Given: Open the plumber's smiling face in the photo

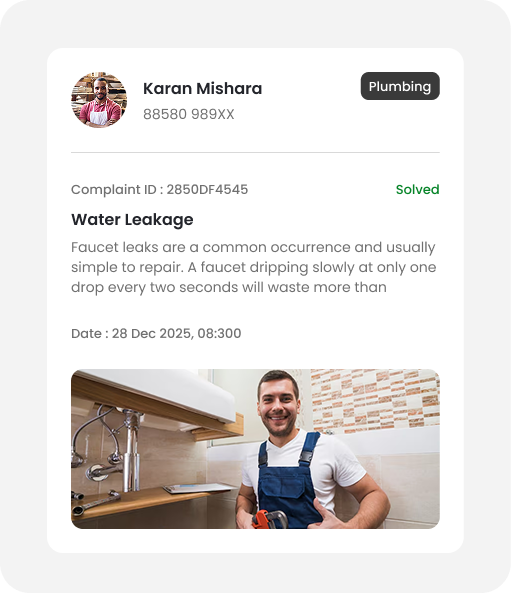Looking at the screenshot, I should click(279, 405).
